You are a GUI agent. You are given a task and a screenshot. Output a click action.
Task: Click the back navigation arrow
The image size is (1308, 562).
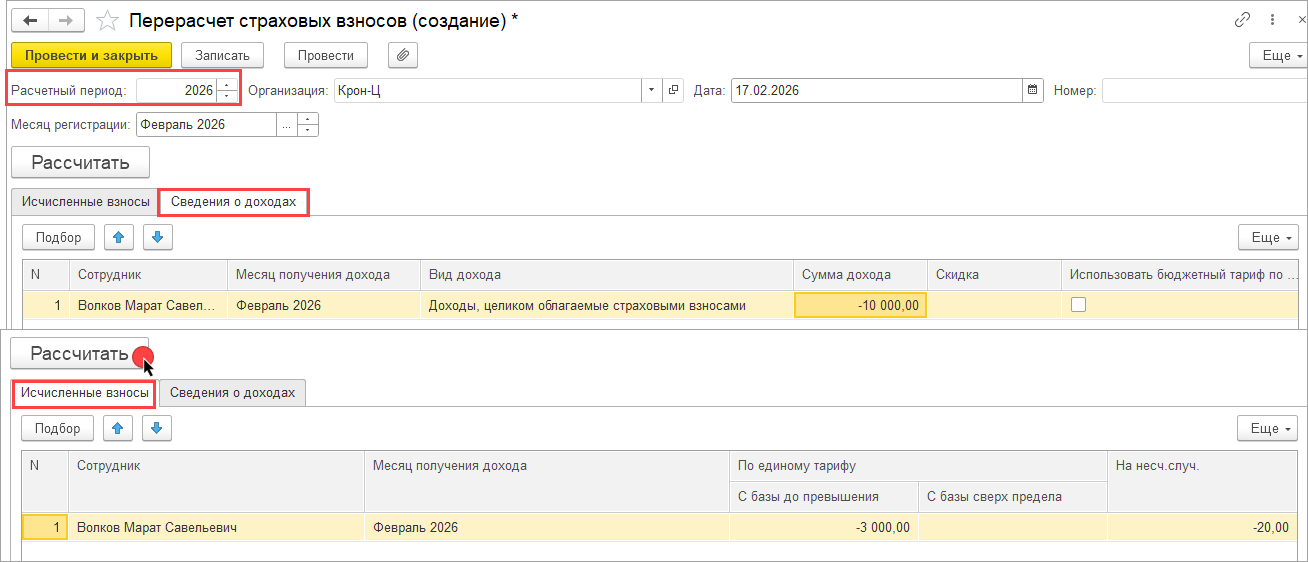tap(30, 20)
